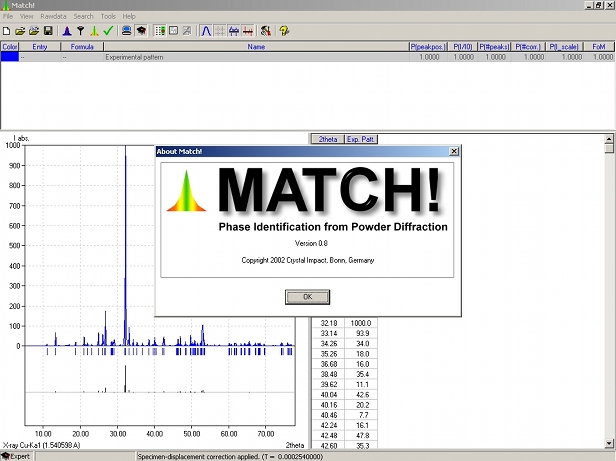Click the New document toolbar icon
This screenshot has width=616, height=461.
click(6, 31)
